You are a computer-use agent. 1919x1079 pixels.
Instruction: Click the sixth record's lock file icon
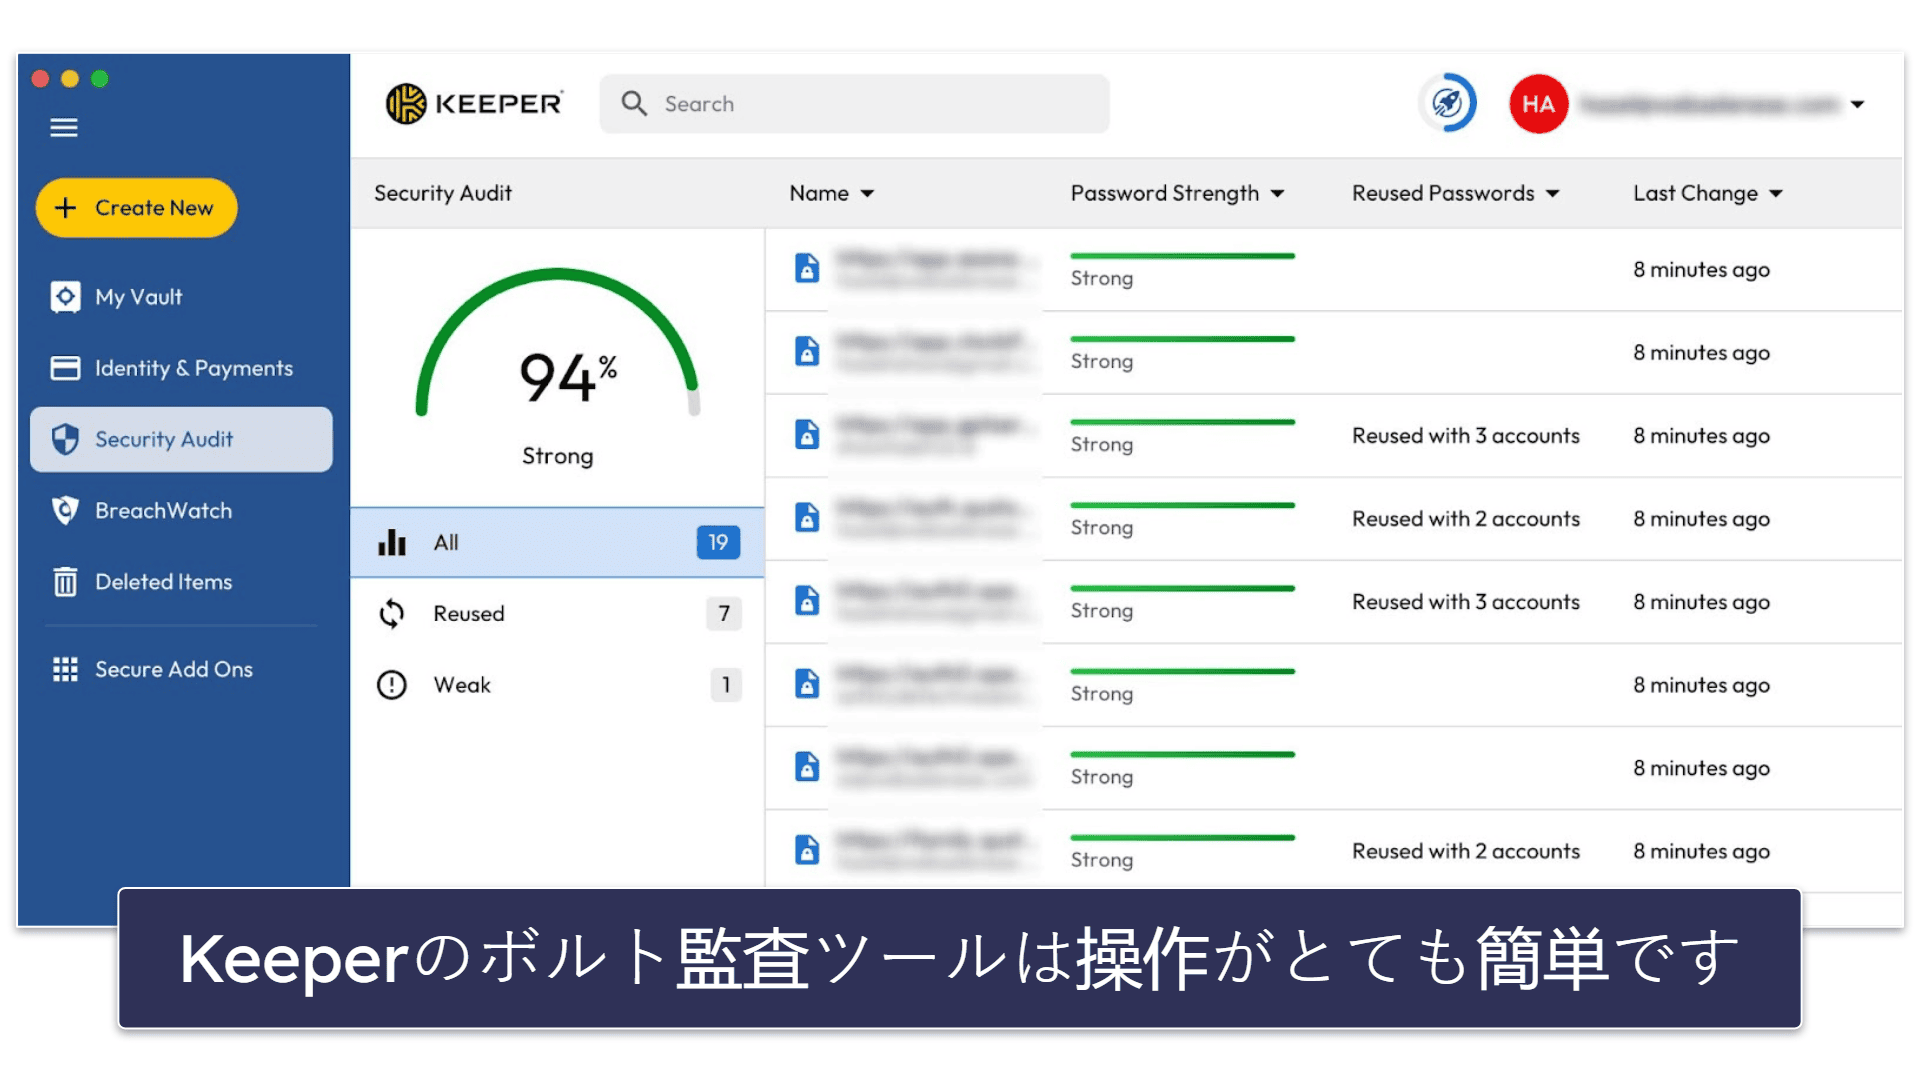pos(807,684)
